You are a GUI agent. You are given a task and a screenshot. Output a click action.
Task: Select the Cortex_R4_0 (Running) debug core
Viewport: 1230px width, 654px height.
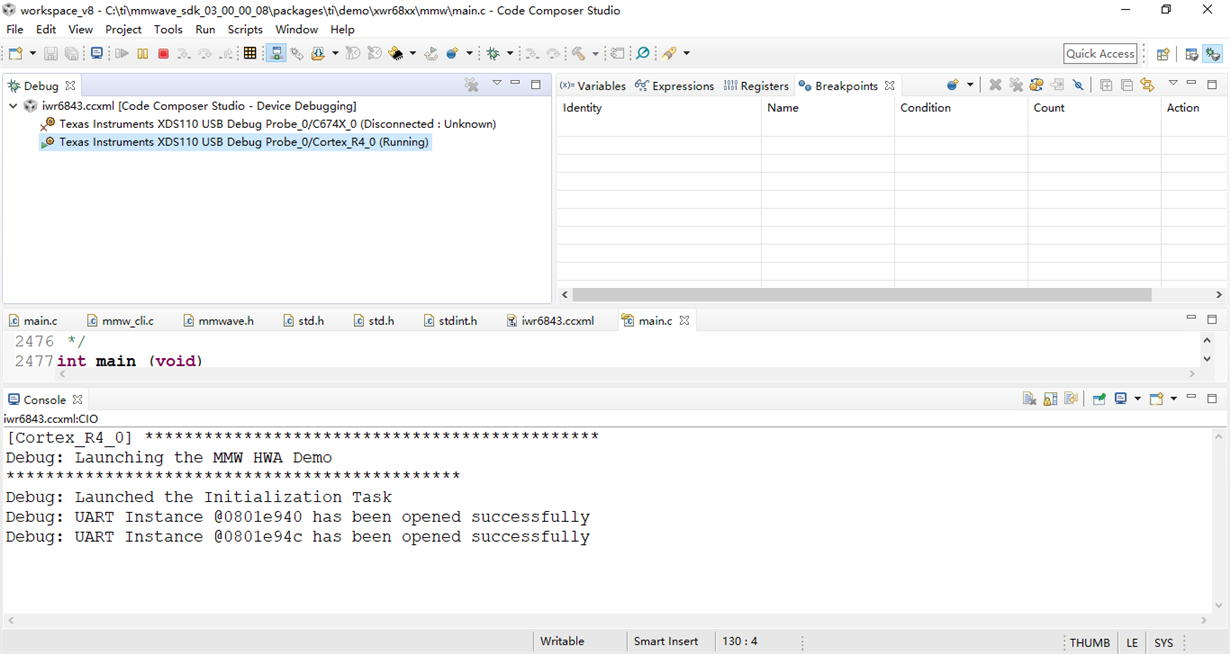[x=236, y=142]
